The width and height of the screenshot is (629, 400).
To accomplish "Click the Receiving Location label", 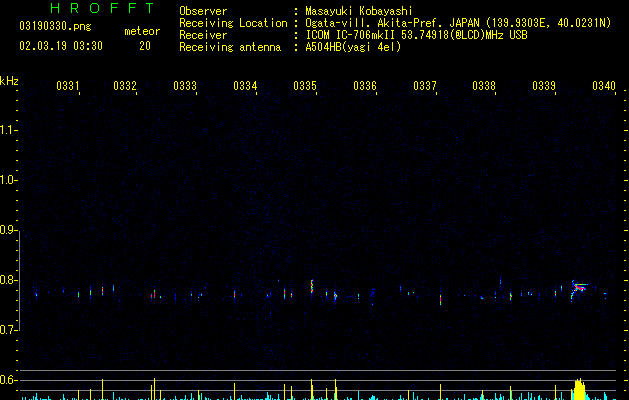I will [233, 23].
